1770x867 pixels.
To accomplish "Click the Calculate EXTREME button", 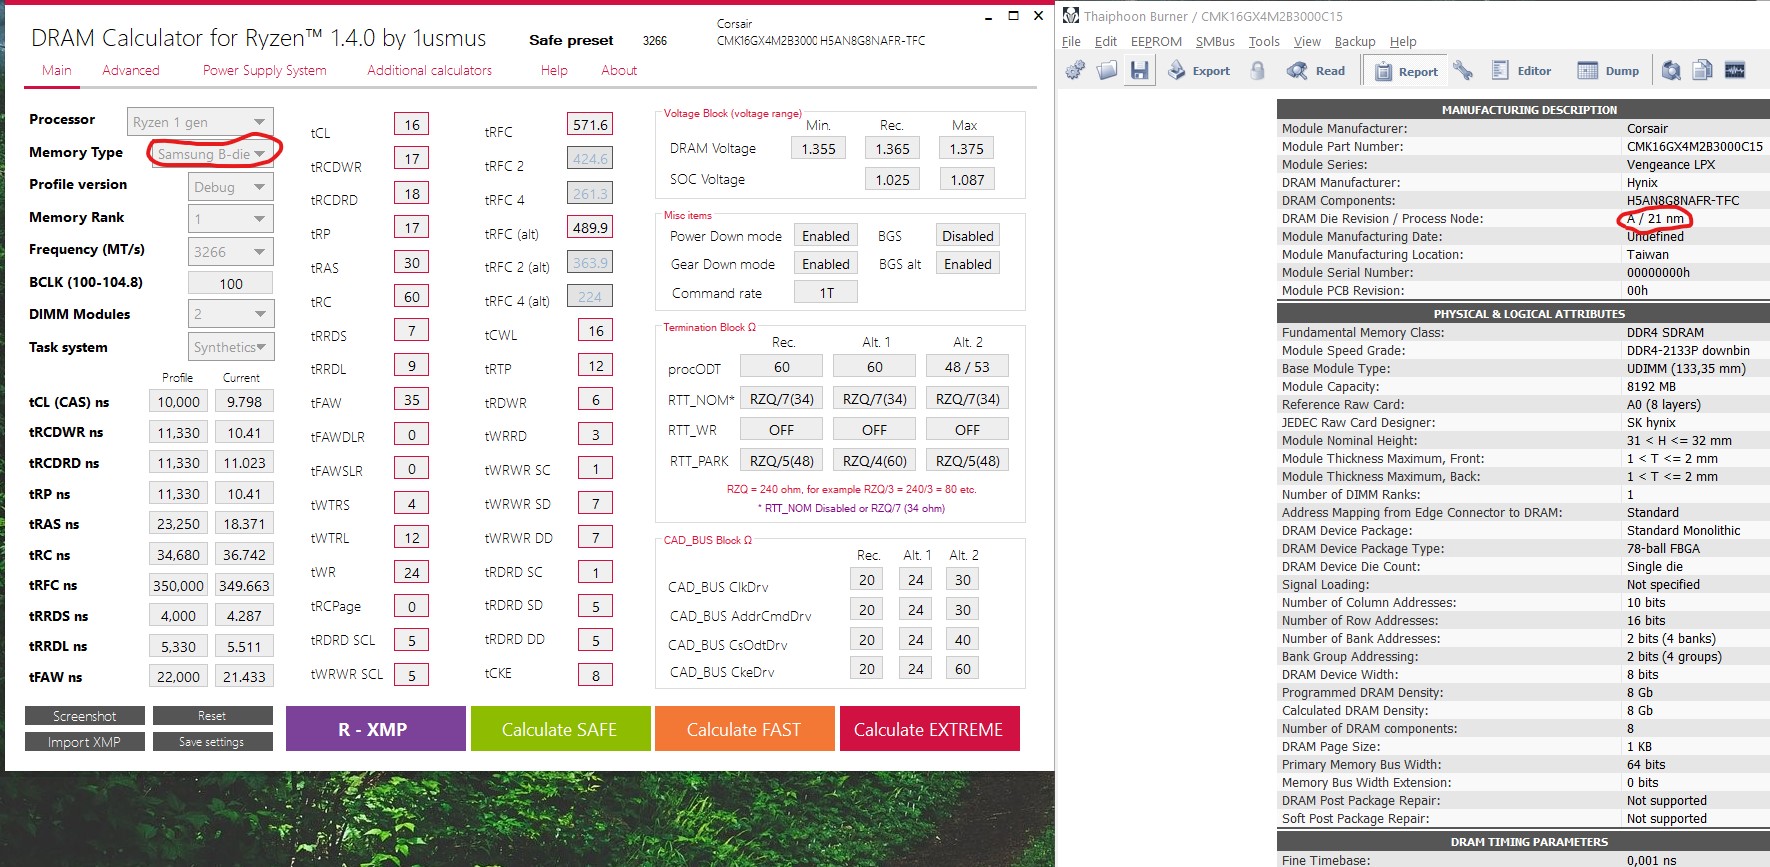I will (929, 729).
